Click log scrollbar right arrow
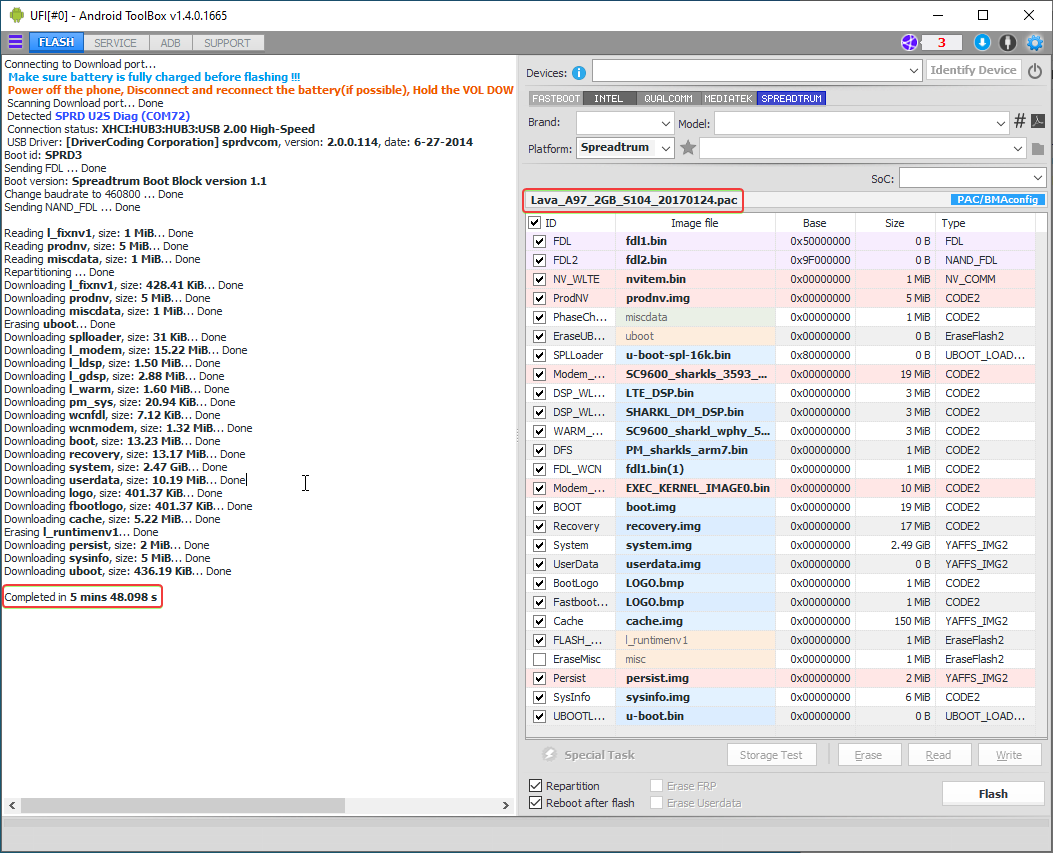Image resolution: width=1053 pixels, height=853 pixels. pos(506,805)
